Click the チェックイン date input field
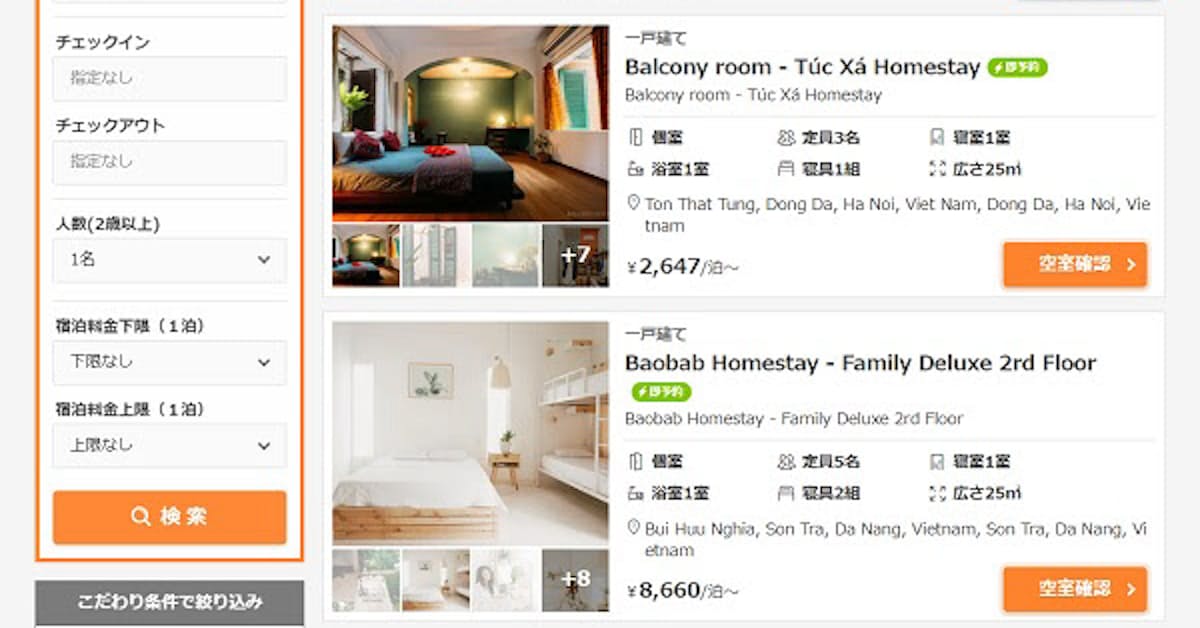Screen dimensions: 1200x628 tap(170, 78)
